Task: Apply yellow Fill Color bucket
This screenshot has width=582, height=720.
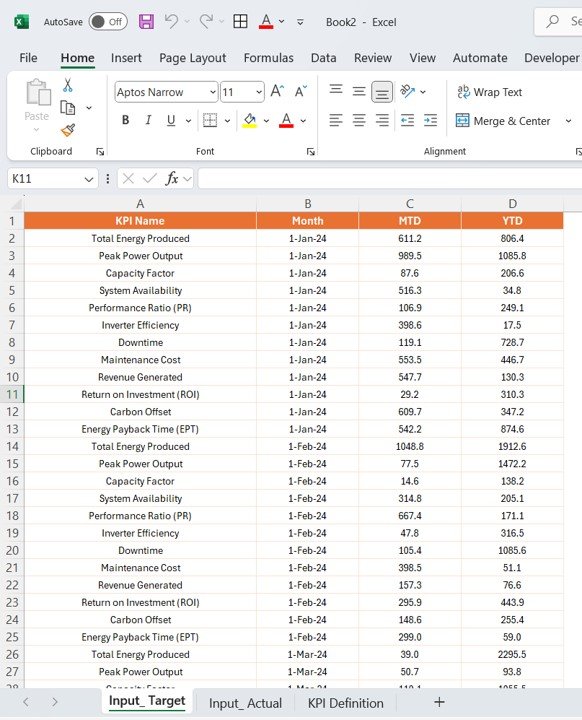Action: [249, 120]
